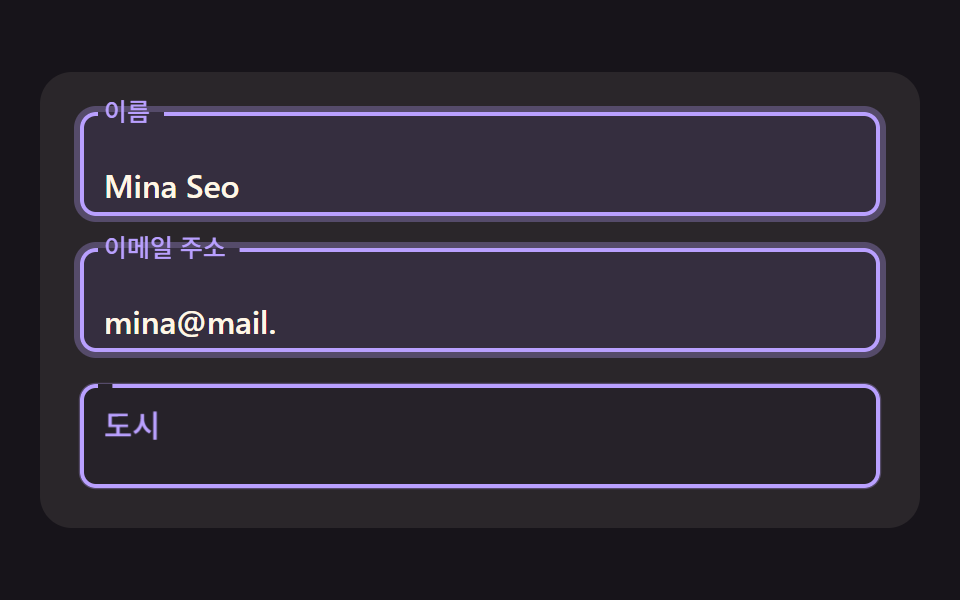
Task: Focus the 이메일 주소 input field
Action: click(x=480, y=300)
